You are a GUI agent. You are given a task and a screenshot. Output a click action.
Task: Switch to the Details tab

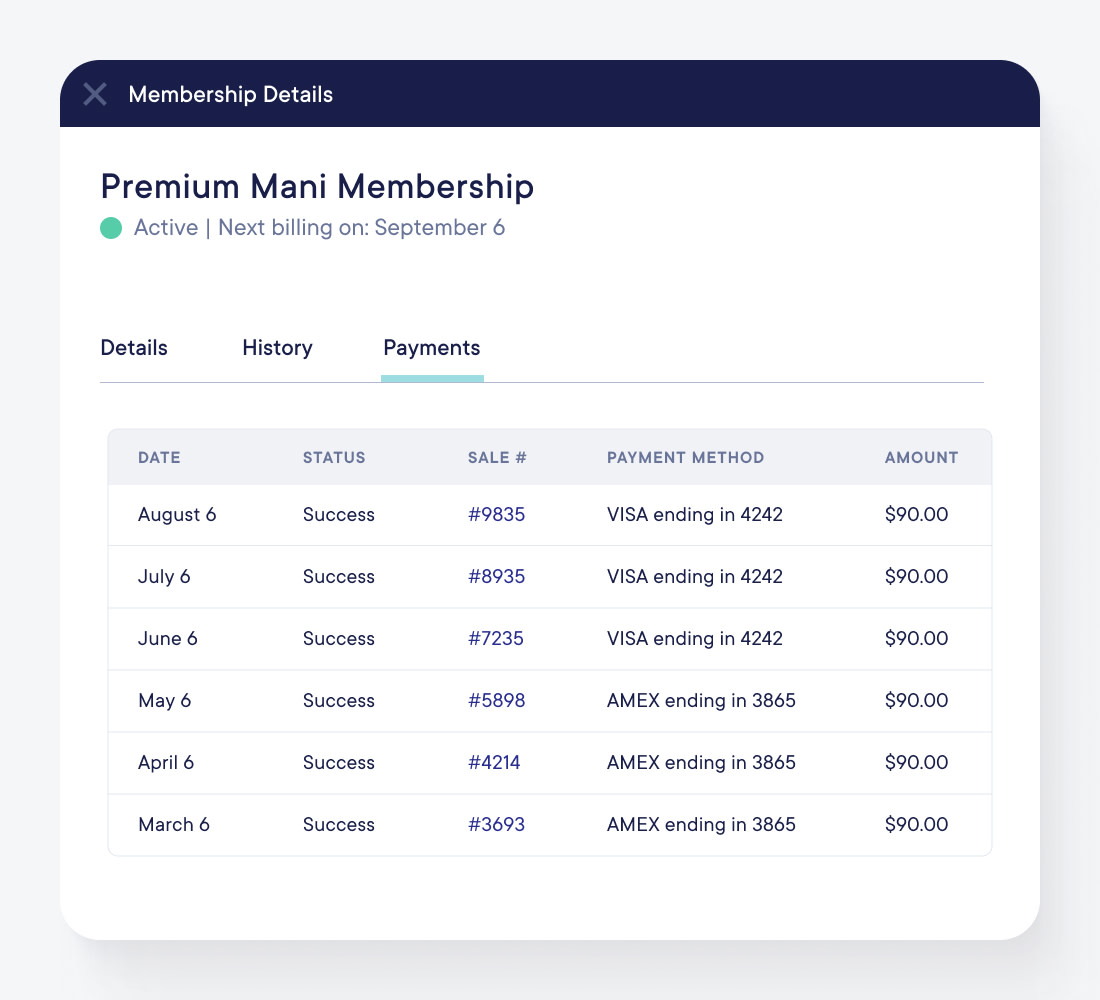(x=133, y=348)
